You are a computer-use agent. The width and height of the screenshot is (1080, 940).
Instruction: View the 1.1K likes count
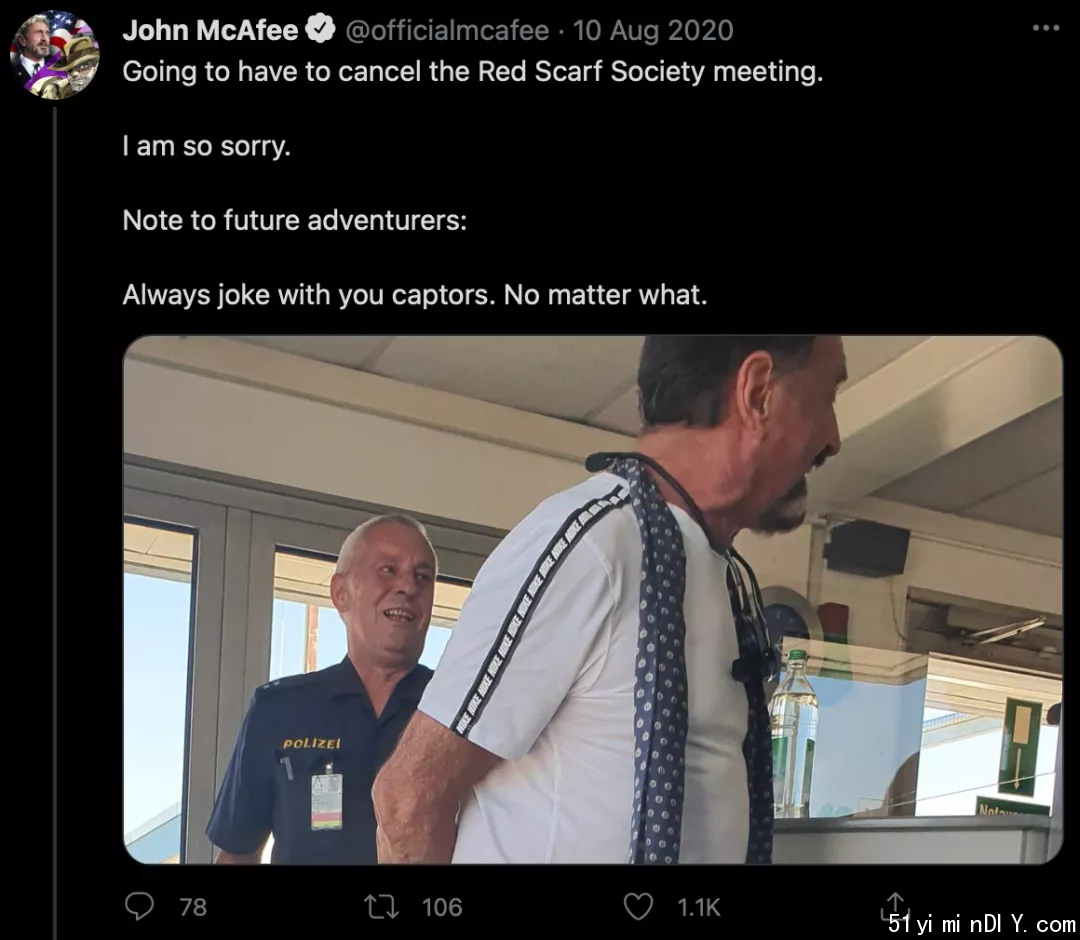click(x=698, y=907)
